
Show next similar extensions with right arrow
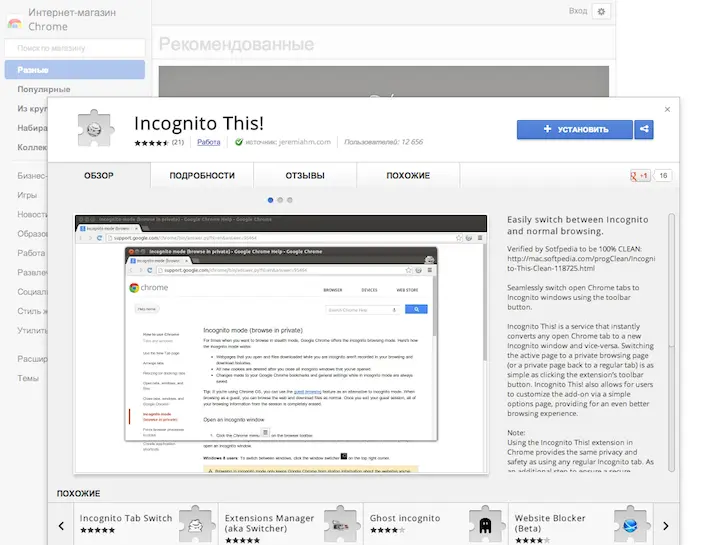(x=666, y=526)
